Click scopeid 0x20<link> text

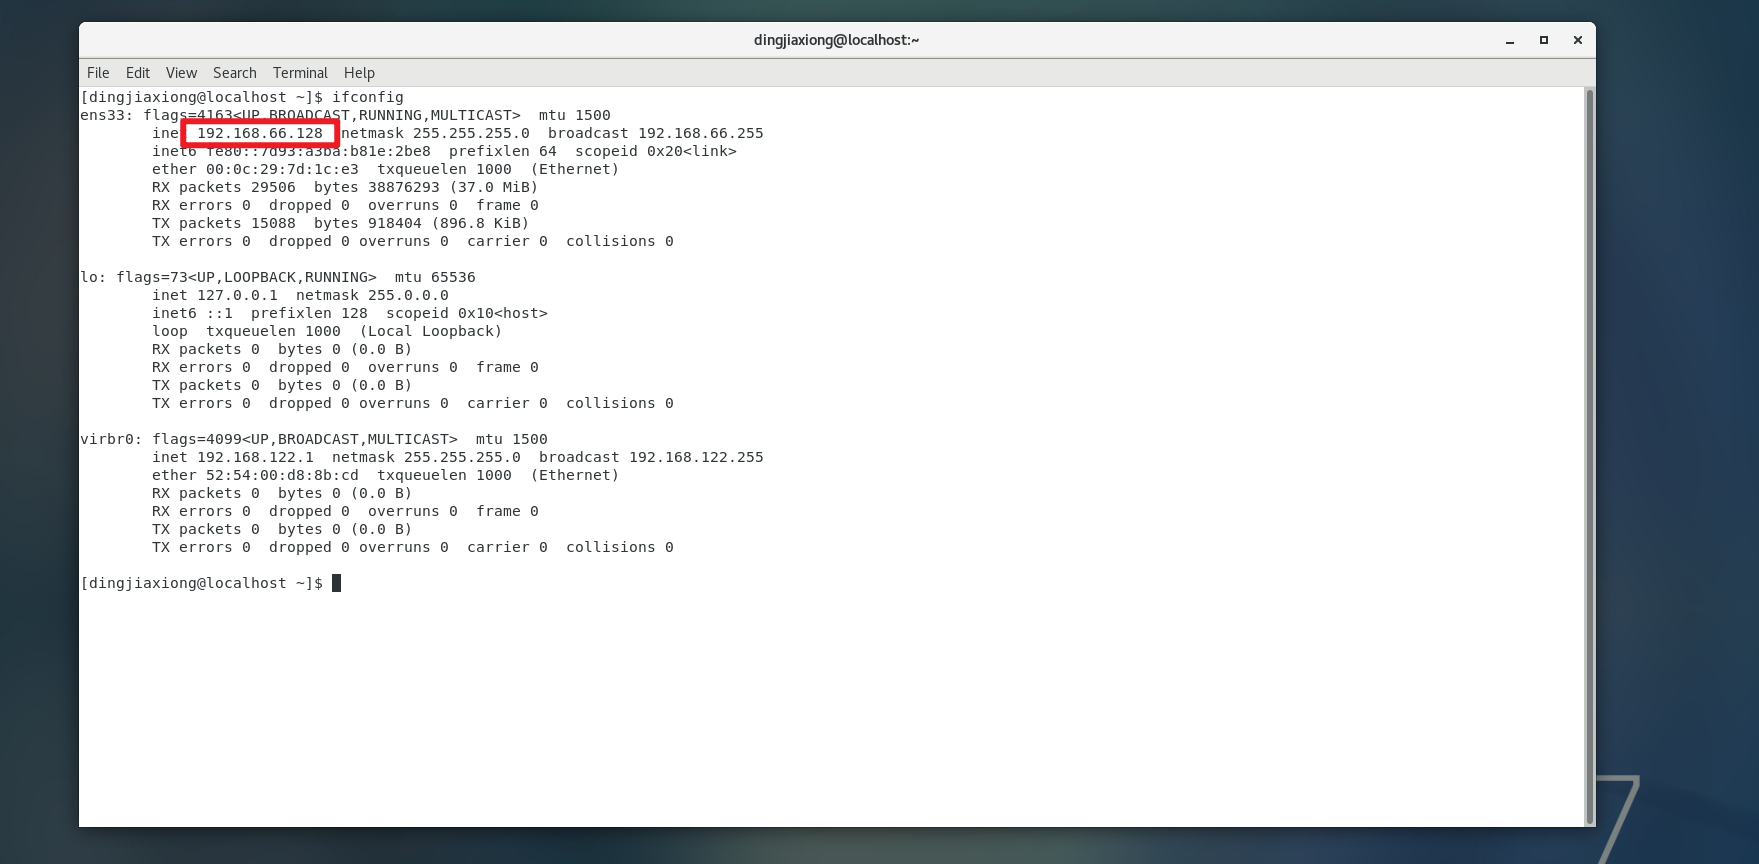[656, 151]
